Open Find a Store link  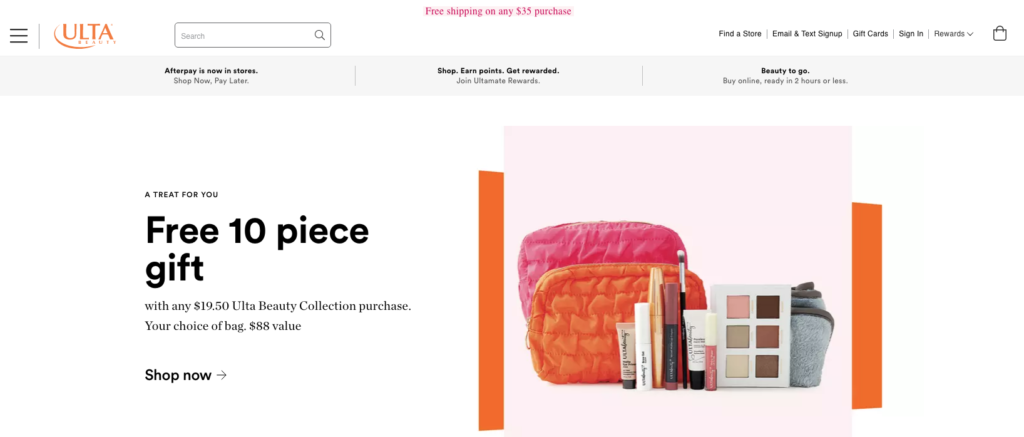740,34
